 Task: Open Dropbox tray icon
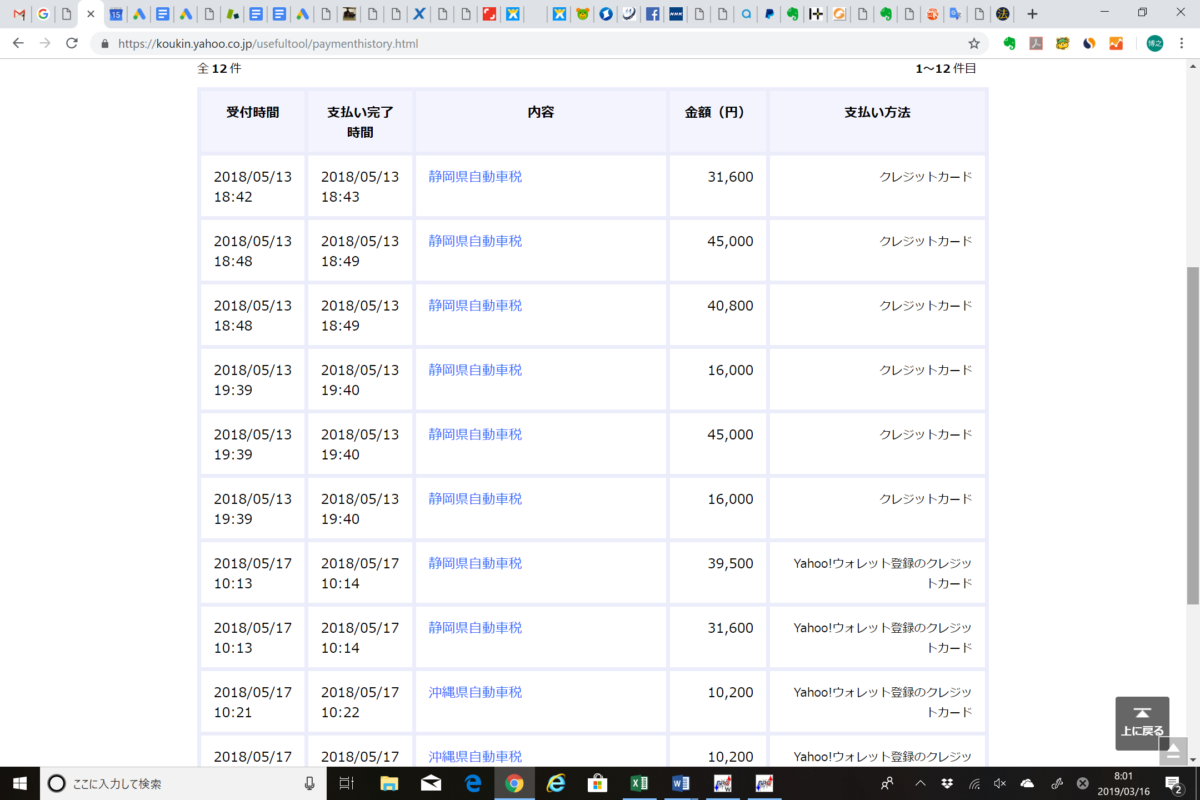click(947, 783)
